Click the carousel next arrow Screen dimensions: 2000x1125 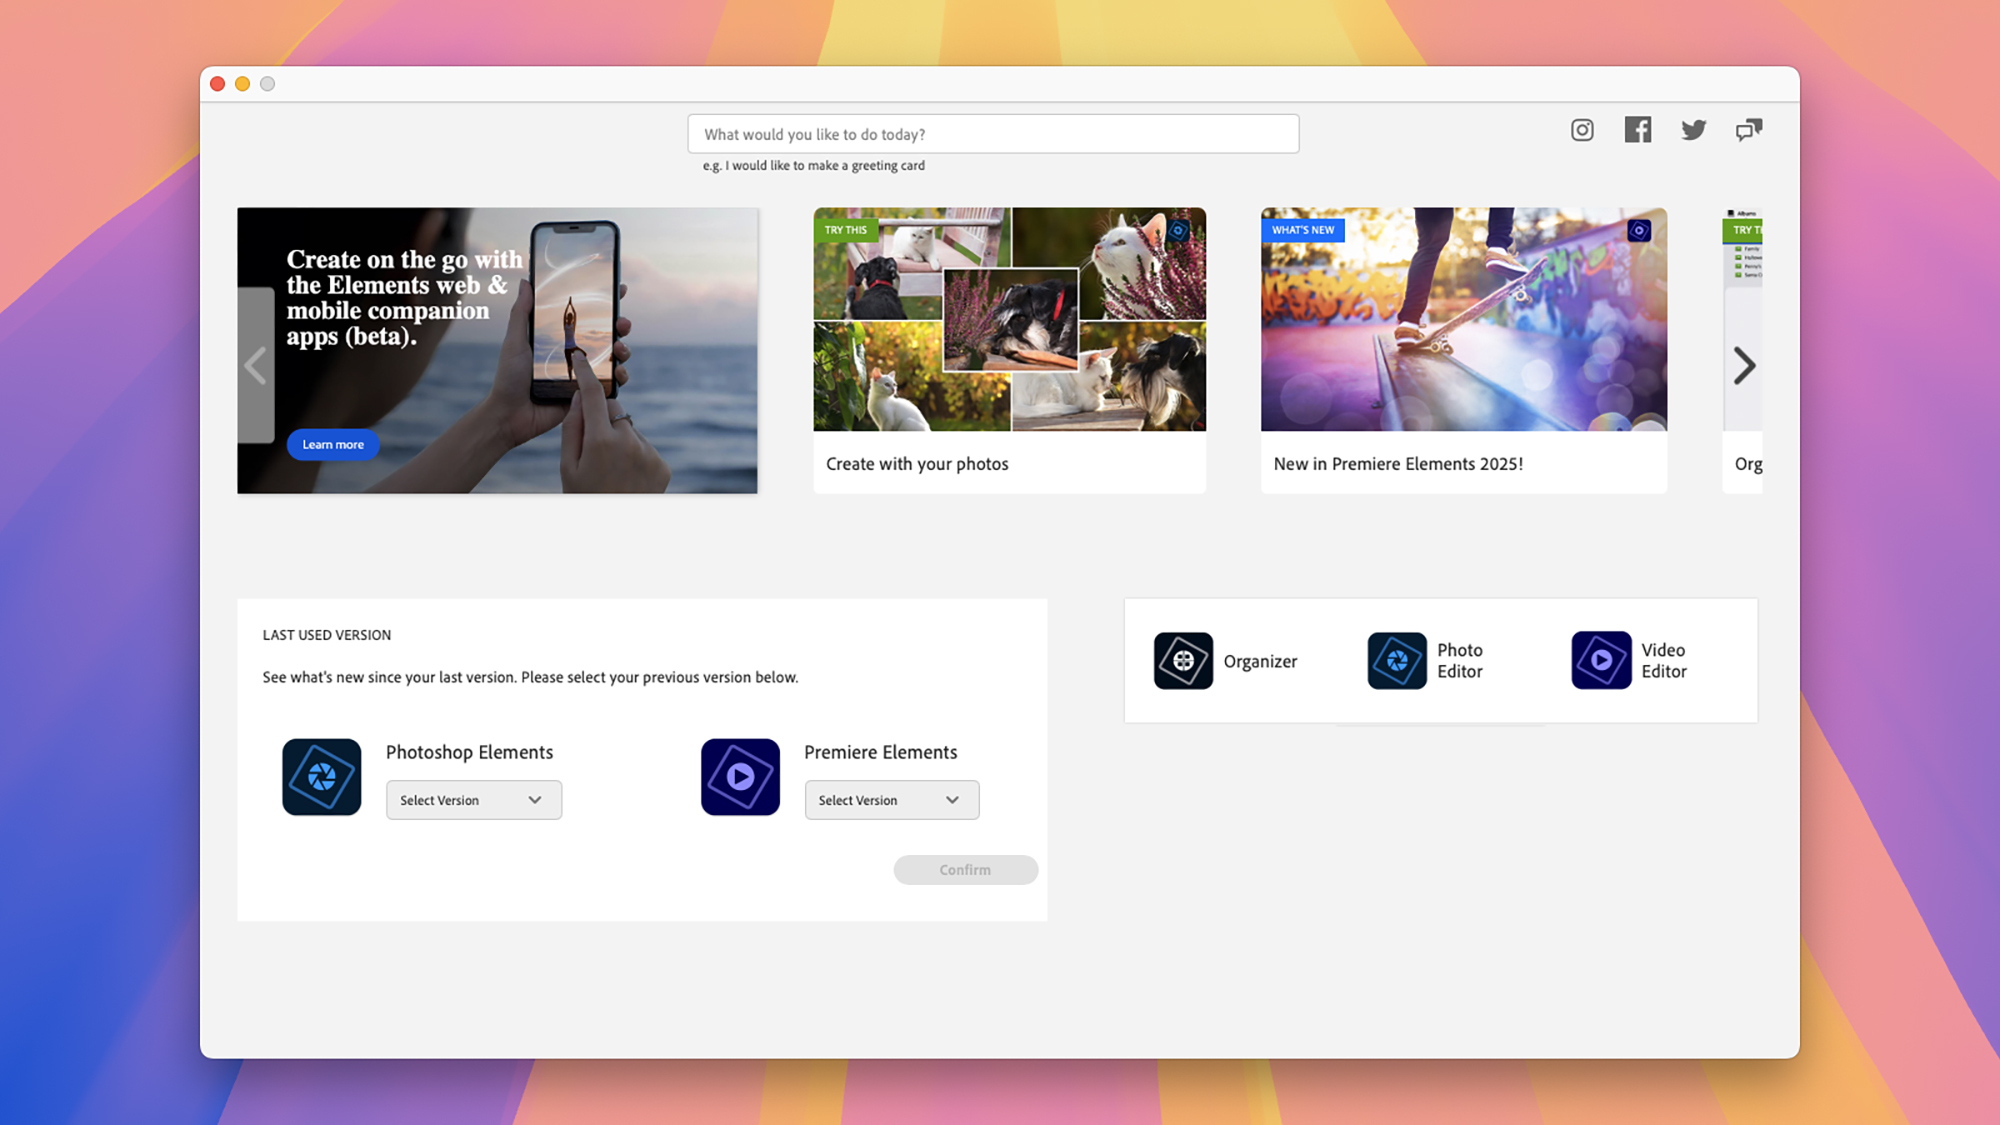point(1743,364)
